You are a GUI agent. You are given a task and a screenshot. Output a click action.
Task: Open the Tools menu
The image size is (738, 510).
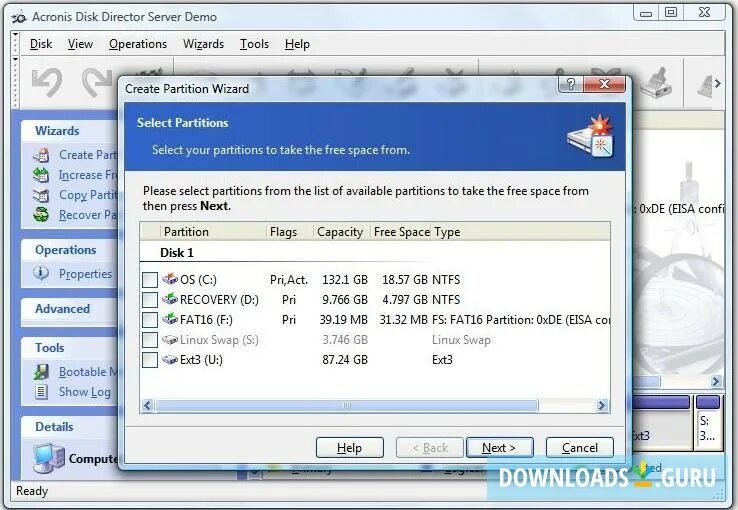tap(254, 44)
